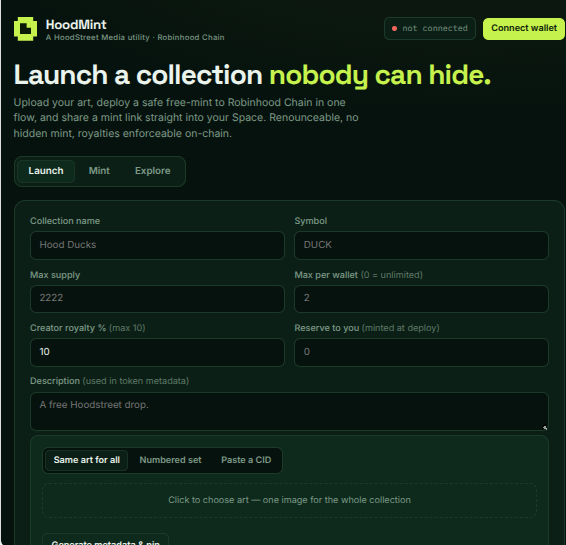
Task: Click the 'Description' label
Action: (55, 381)
